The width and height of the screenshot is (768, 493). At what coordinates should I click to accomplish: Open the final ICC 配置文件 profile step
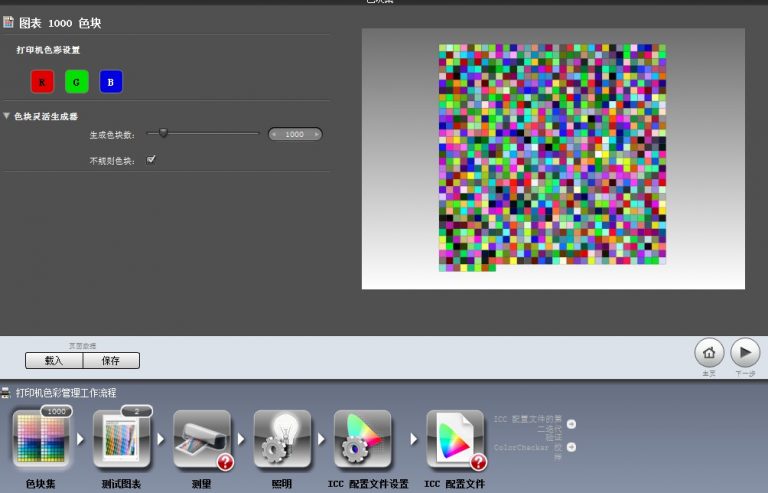[455, 441]
